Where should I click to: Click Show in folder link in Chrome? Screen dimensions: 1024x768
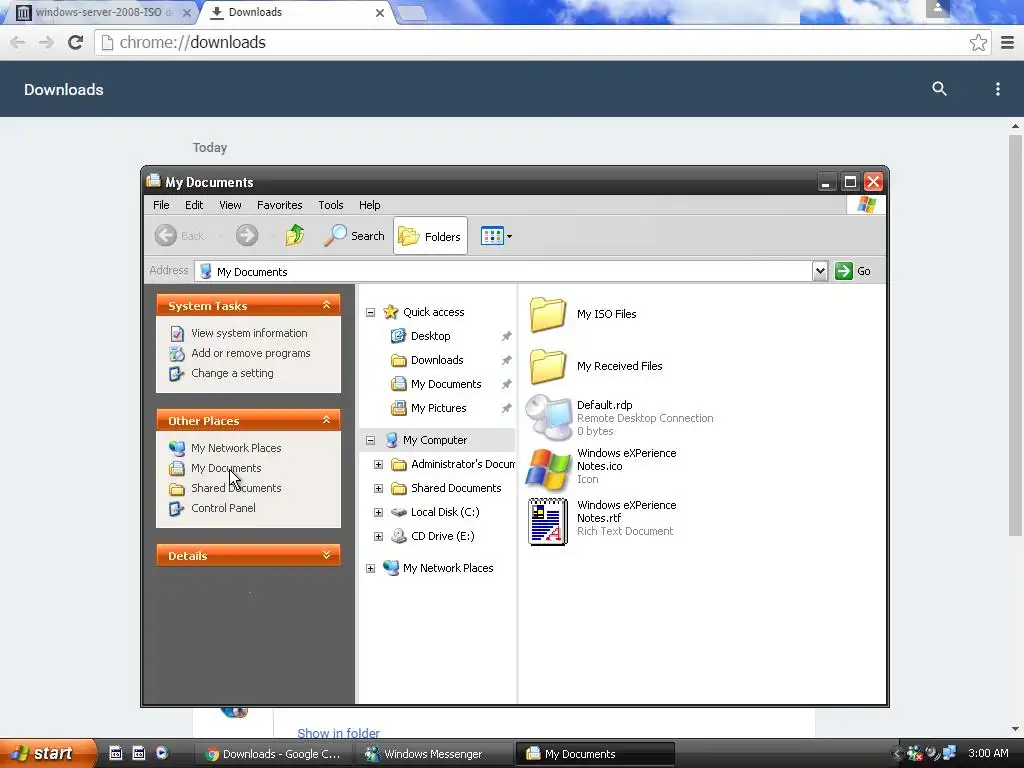click(338, 733)
